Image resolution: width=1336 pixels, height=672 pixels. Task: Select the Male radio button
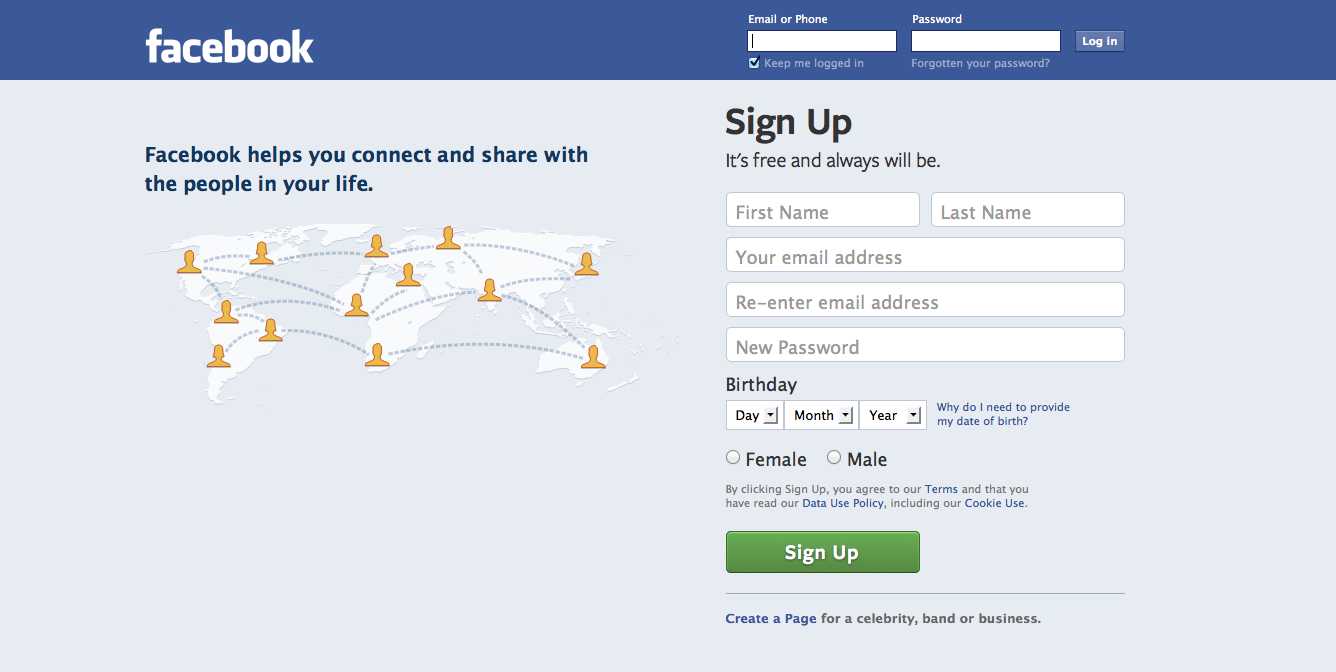(x=834, y=458)
